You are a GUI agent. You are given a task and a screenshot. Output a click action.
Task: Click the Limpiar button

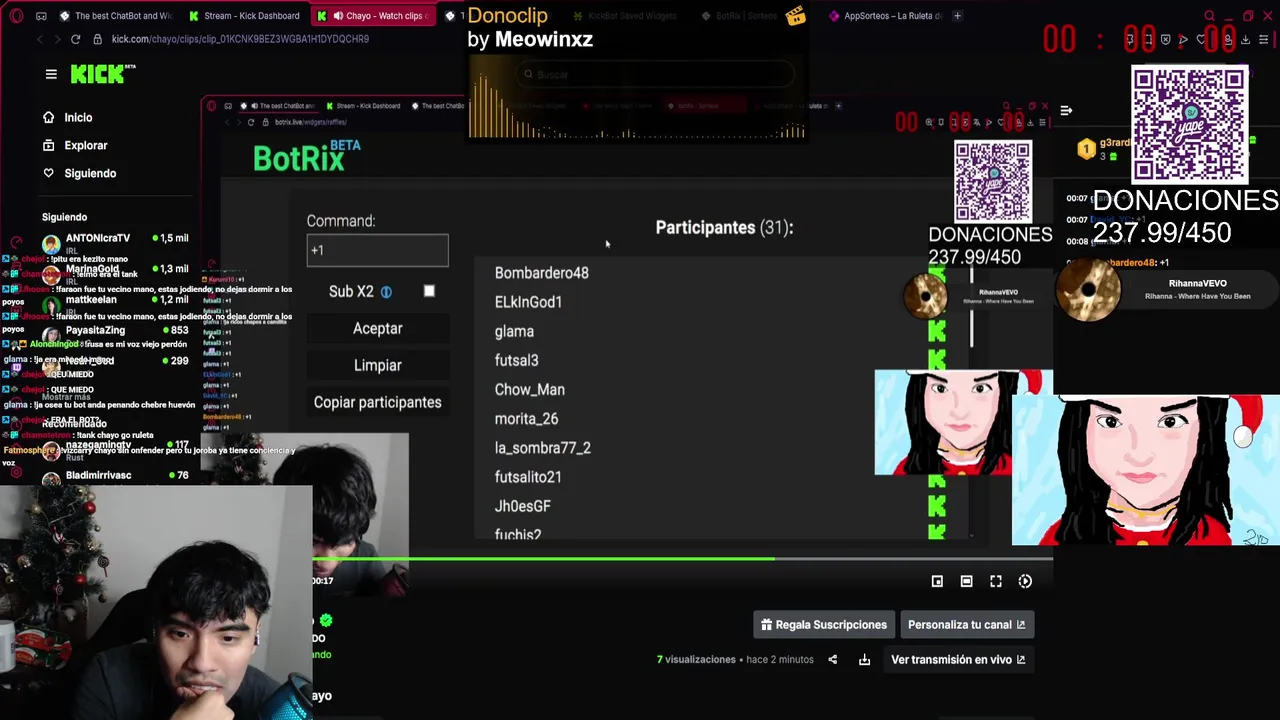pyautogui.click(x=377, y=365)
